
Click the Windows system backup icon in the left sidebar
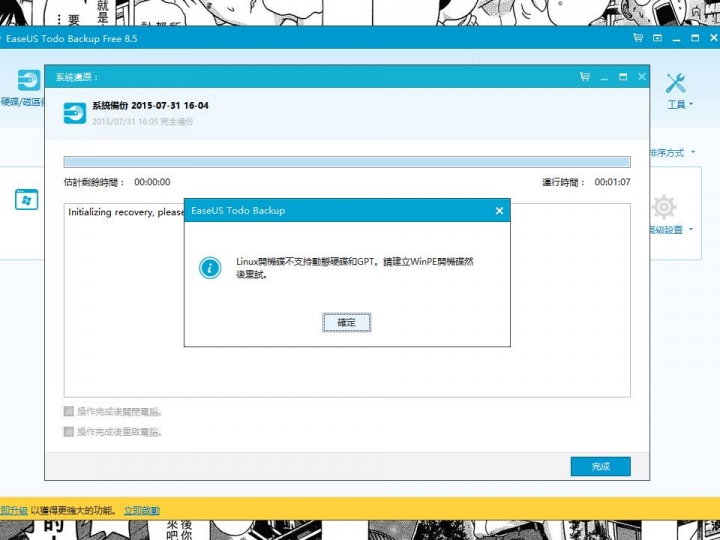click(27, 200)
